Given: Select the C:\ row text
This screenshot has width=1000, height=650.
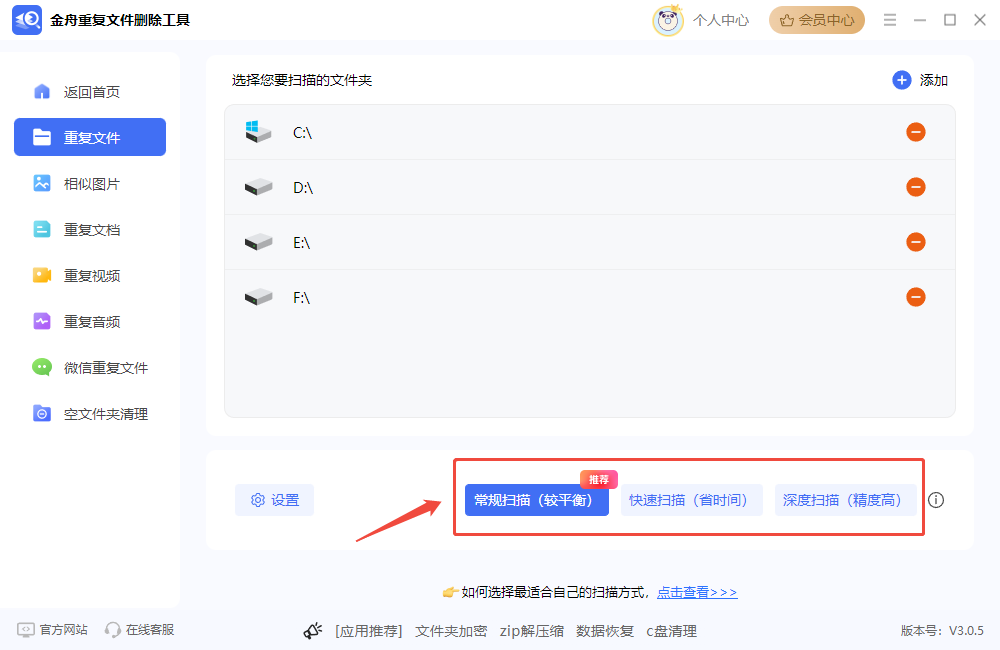Looking at the screenshot, I should (x=302, y=133).
